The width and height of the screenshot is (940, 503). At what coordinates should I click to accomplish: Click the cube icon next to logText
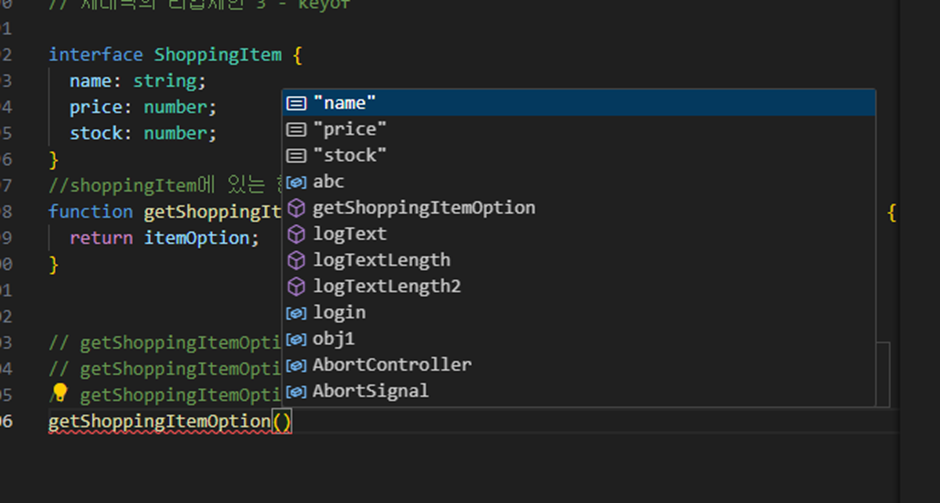pos(296,234)
